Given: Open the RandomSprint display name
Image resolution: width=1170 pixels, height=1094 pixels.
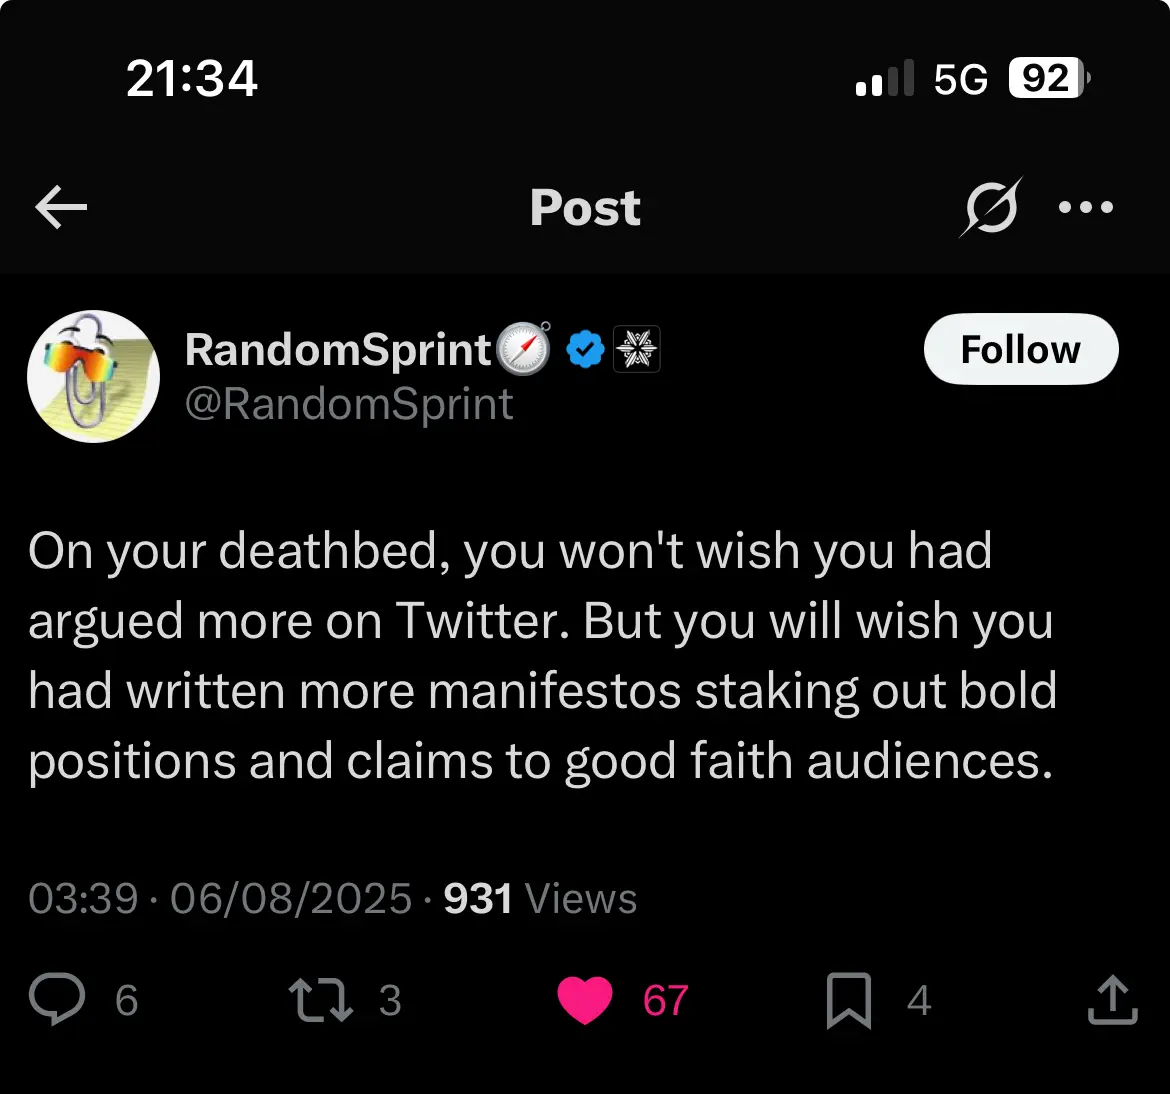Looking at the screenshot, I should pos(338,350).
